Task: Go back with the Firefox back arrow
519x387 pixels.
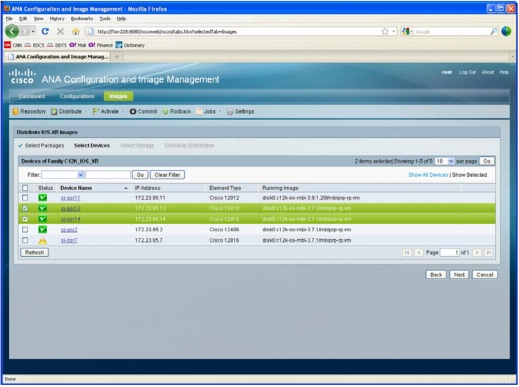Action: click(x=12, y=31)
